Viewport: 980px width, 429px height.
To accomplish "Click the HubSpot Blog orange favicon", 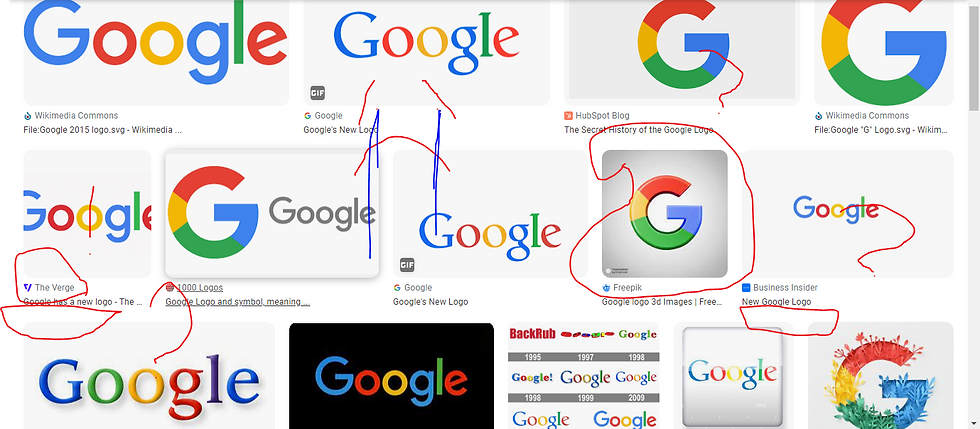I will (568, 116).
